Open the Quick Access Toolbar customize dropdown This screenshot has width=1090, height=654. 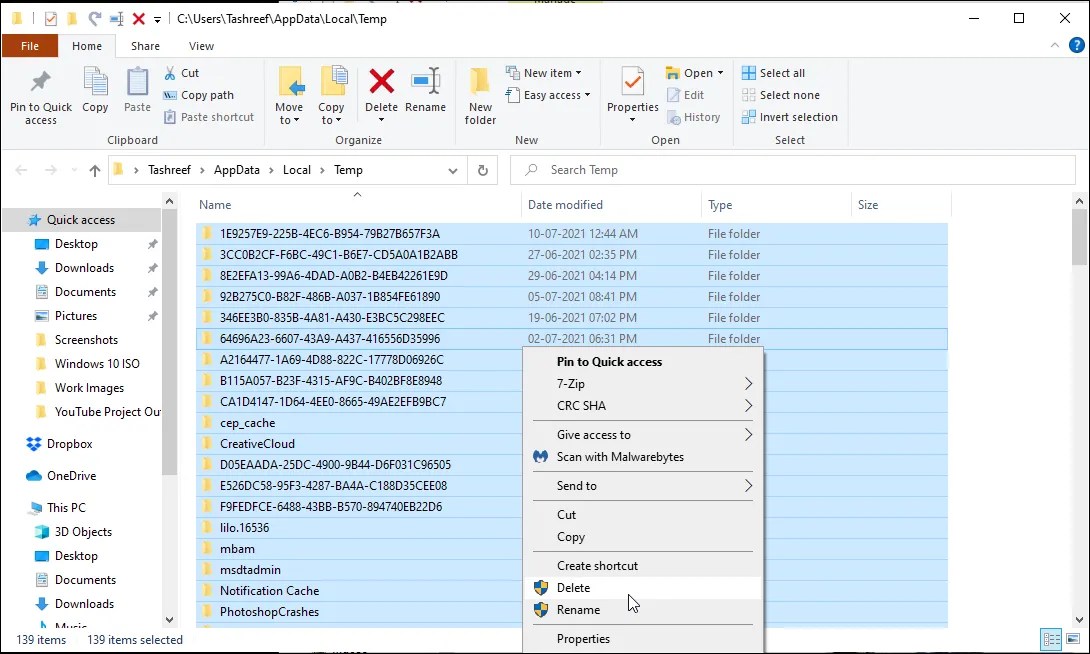tap(156, 17)
